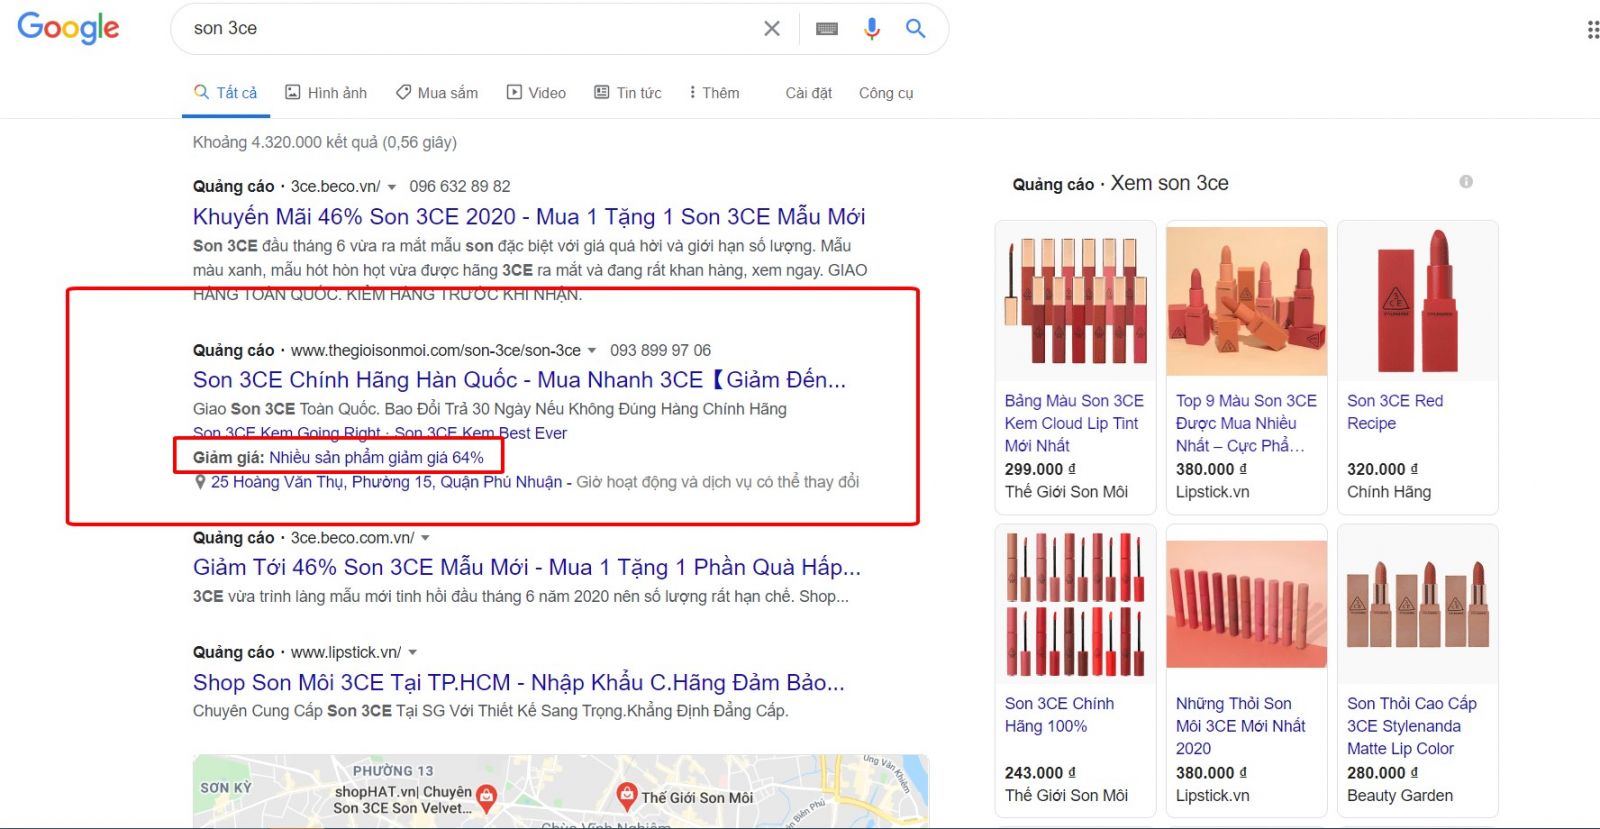This screenshot has width=1600, height=829.
Task: Switch to the Video tab
Action: point(536,93)
